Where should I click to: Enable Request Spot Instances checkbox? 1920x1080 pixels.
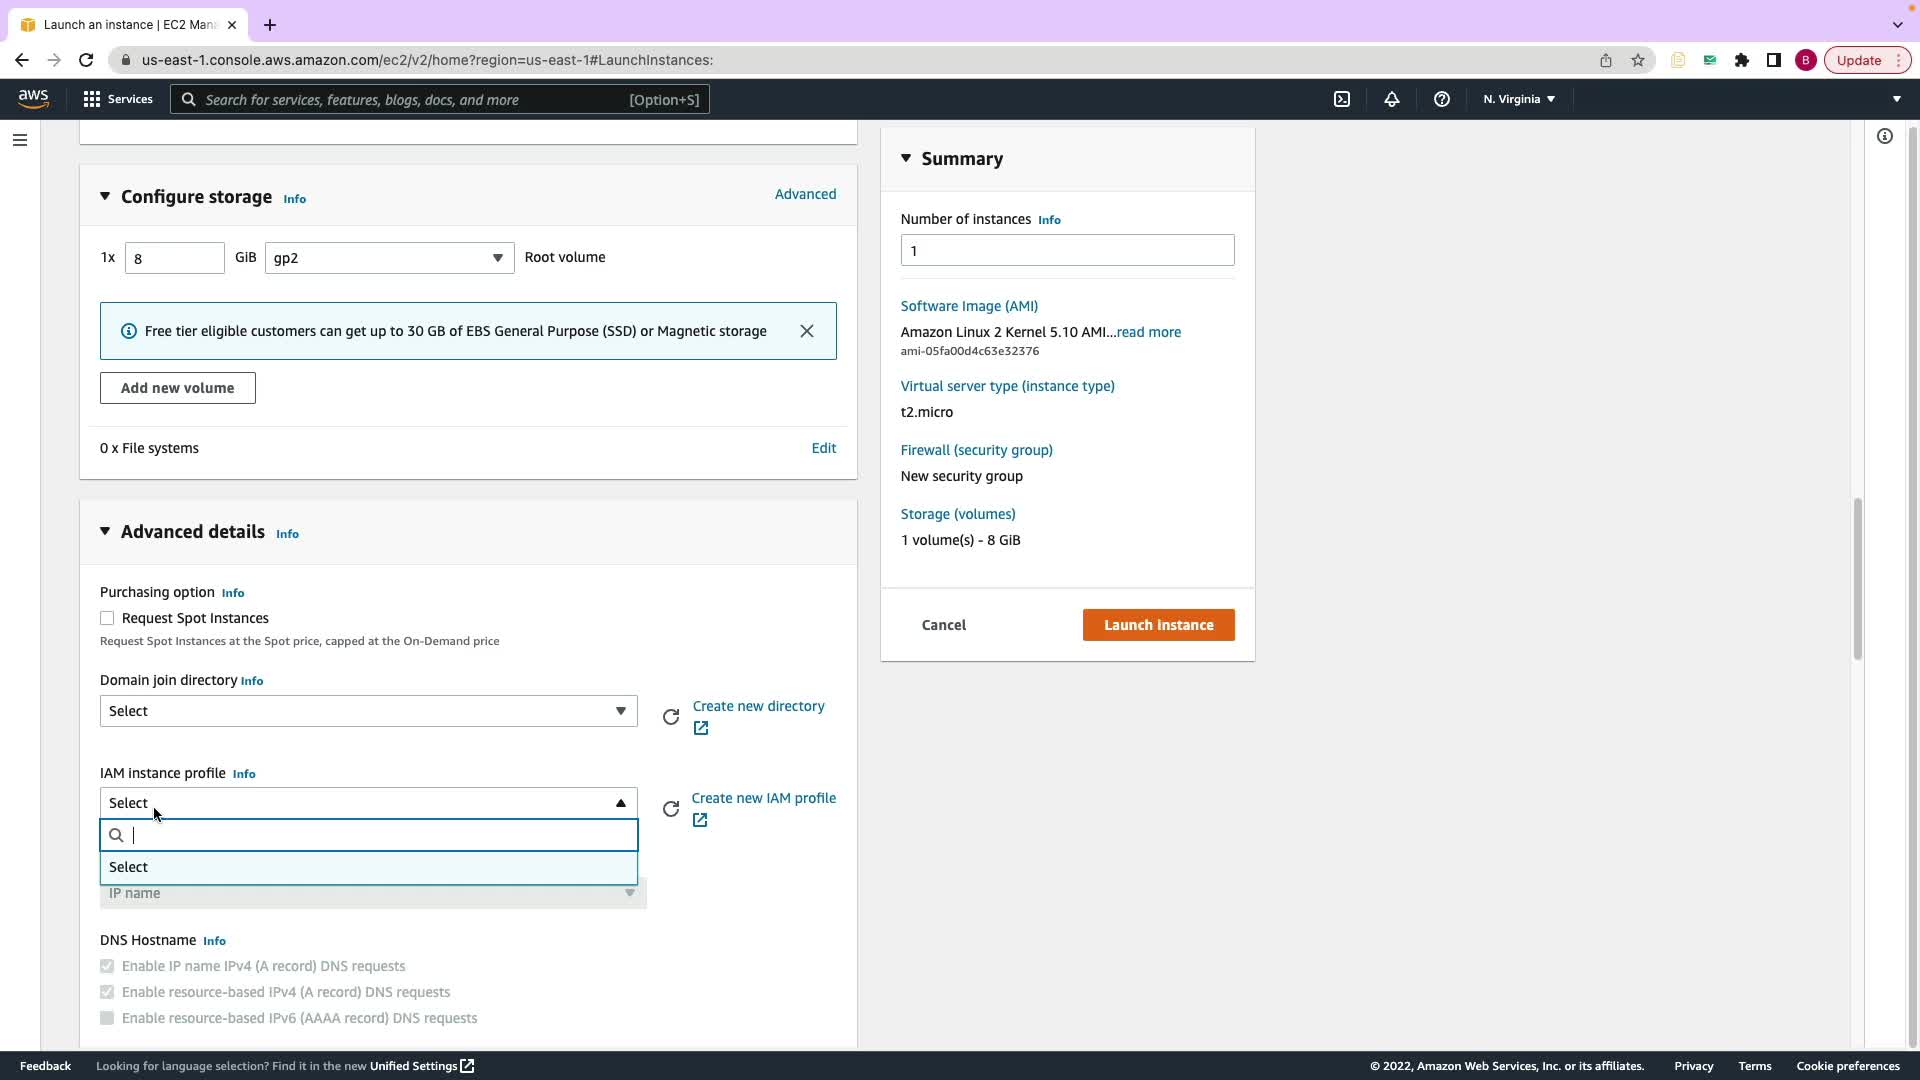[107, 618]
